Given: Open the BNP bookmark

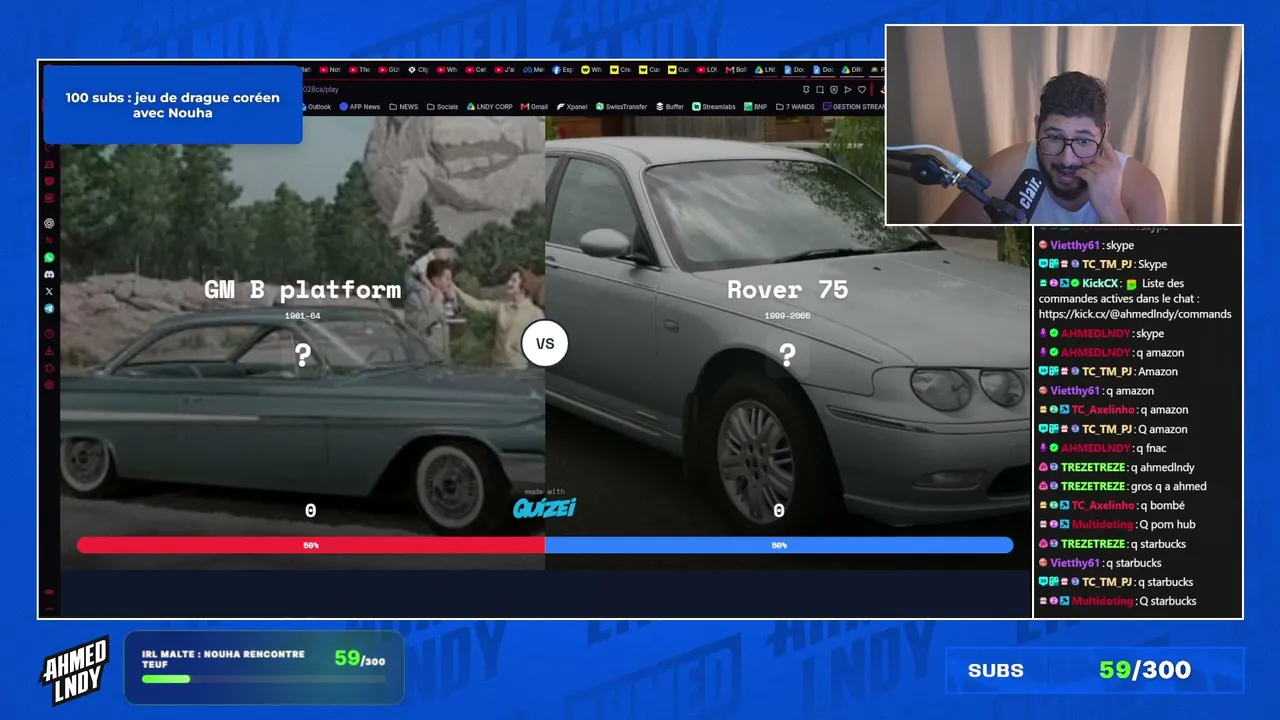Looking at the screenshot, I should [x=755, y=106].
